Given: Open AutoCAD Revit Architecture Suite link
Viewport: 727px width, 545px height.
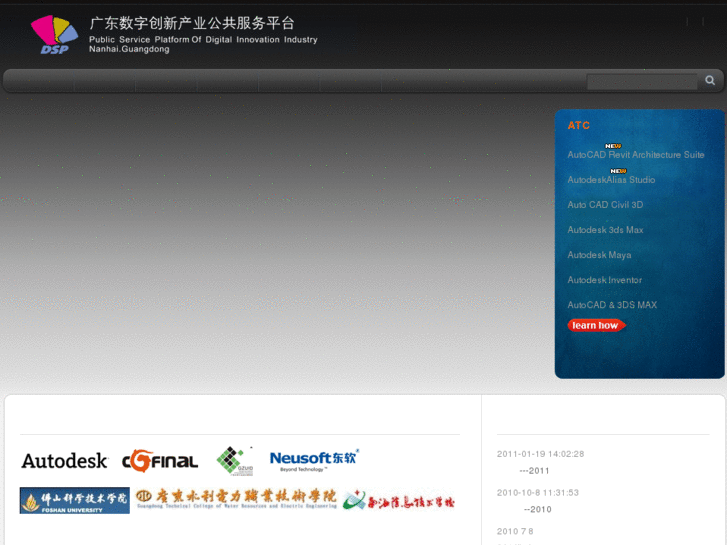Looking at the screenshot, I should pos(636,155).
